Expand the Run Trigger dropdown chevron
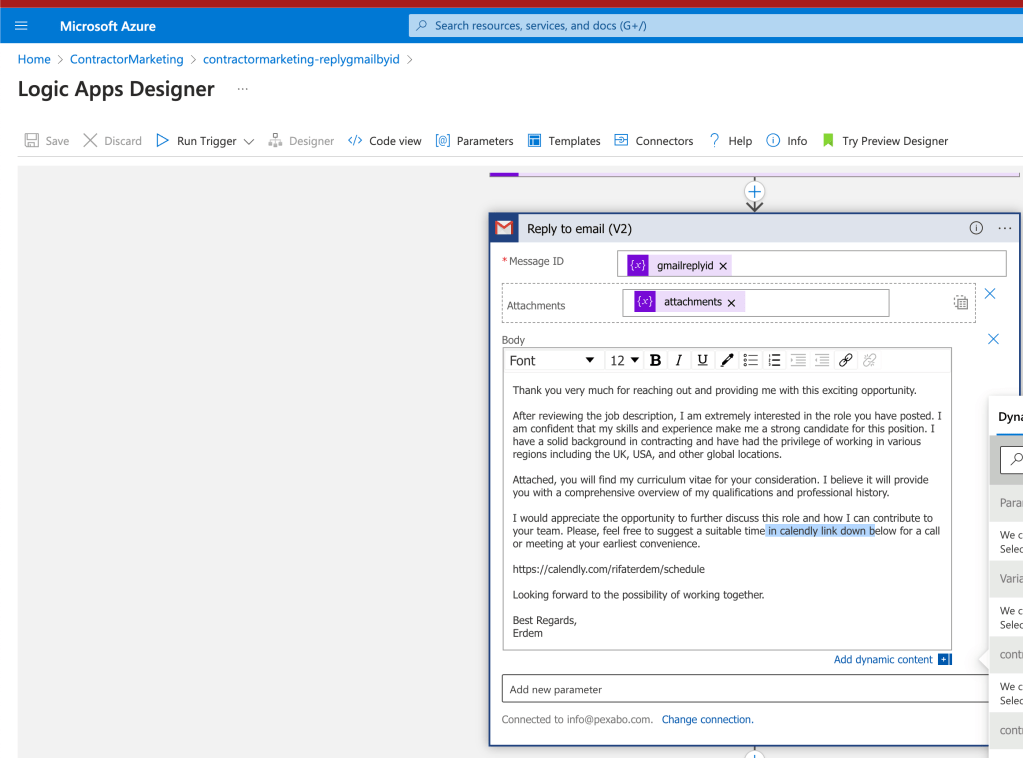 (249, 141)
